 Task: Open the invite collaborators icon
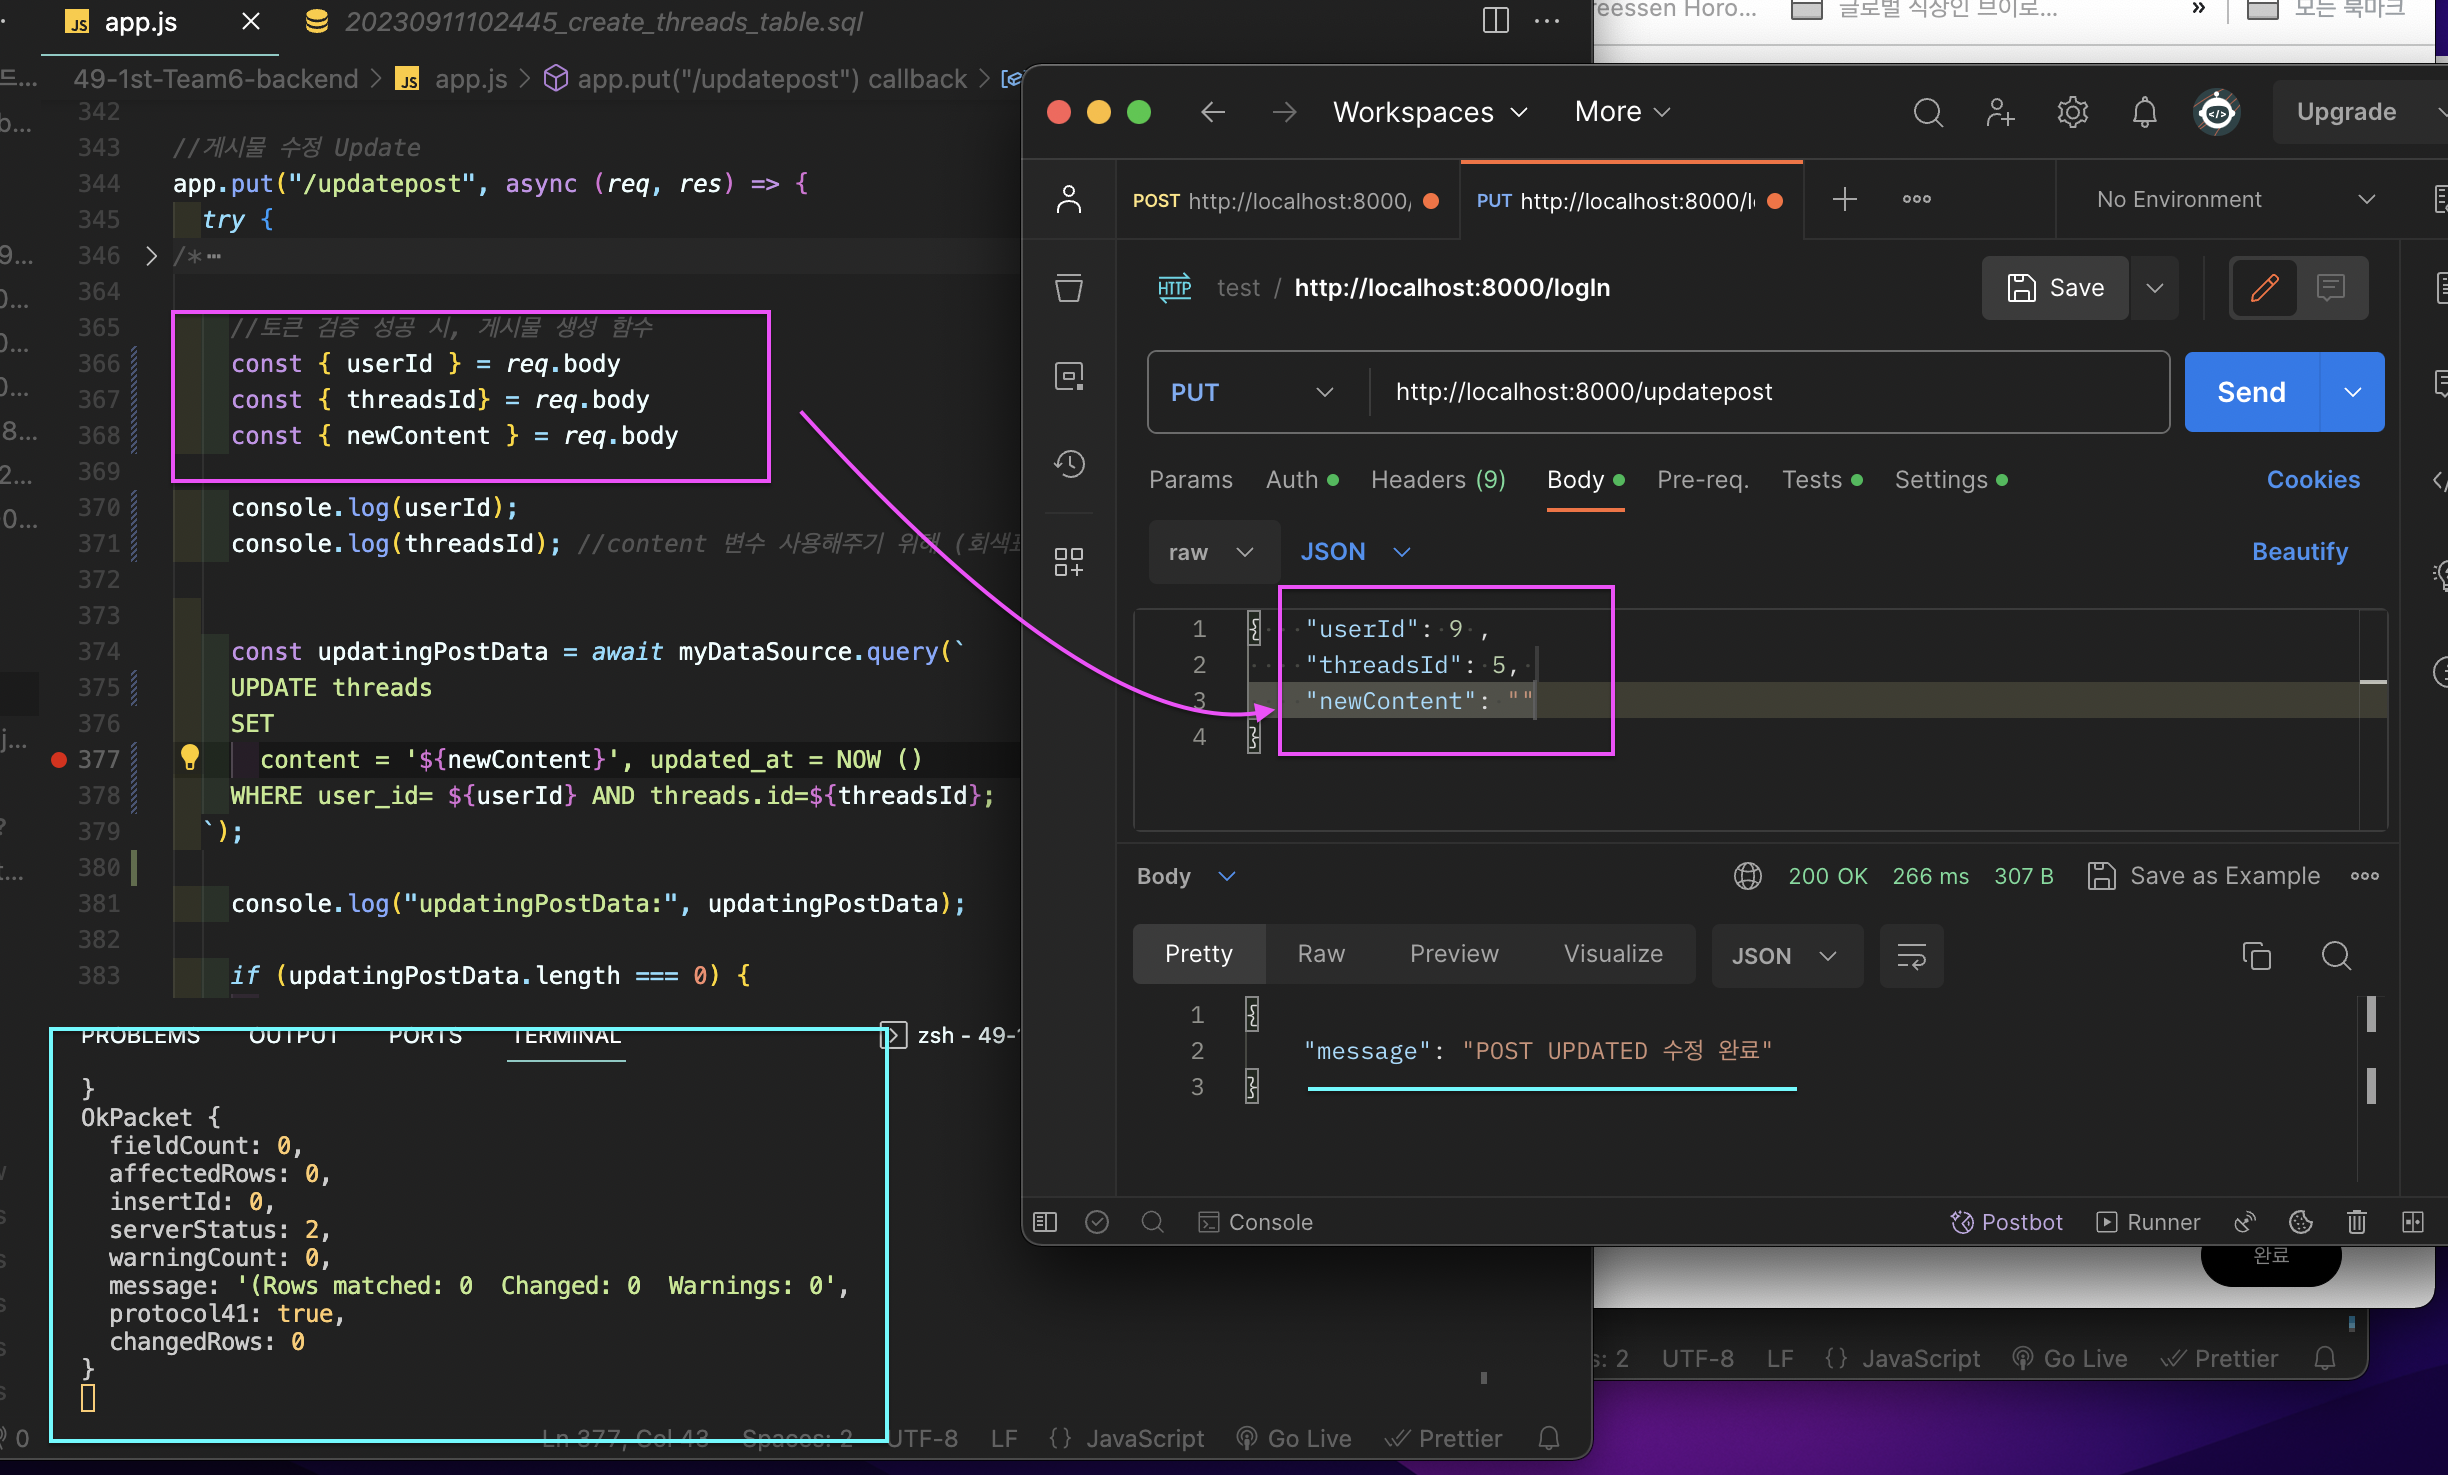coord(2000,113)
